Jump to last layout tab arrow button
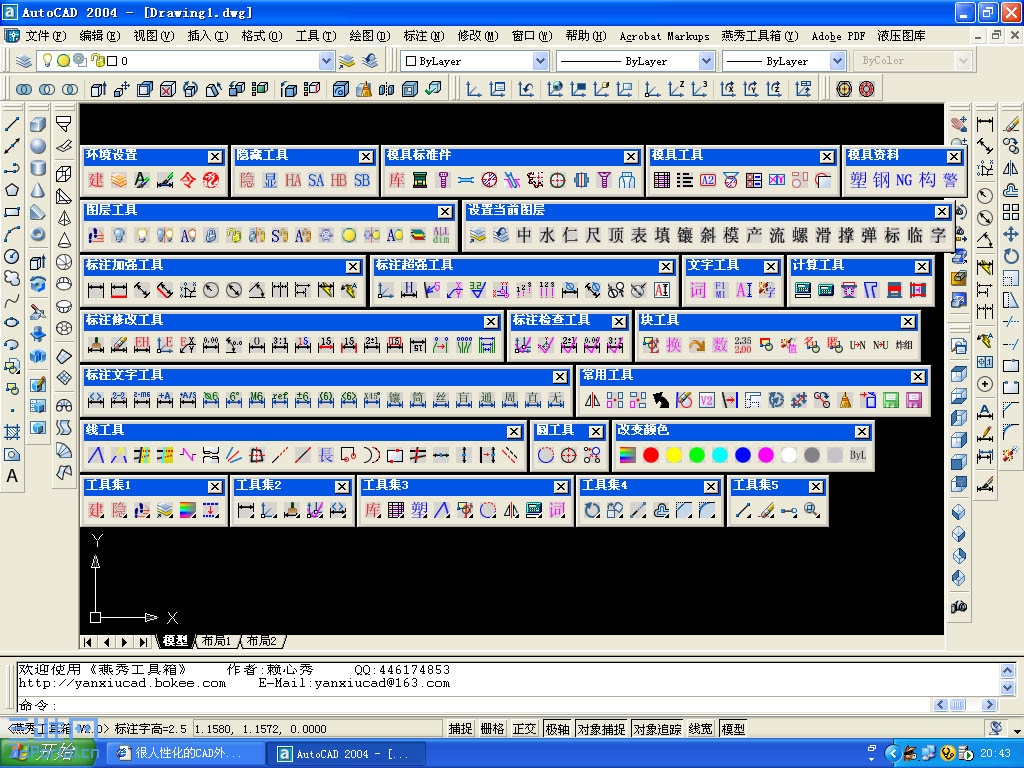The height and width of the screenshot is (768, 1024). coord(142,642)
